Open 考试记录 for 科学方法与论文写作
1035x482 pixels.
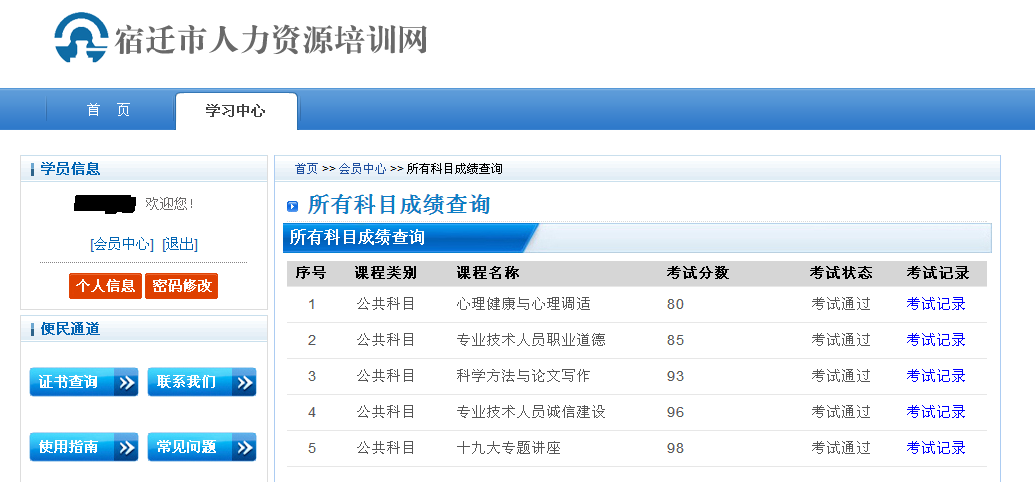point(936,376)
